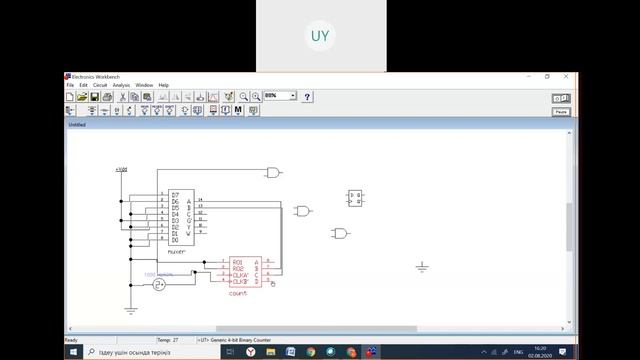Screen dimensions: 640x360
Task: Open Yandex browser from the taskbar
Action: (x=251, y=352)
